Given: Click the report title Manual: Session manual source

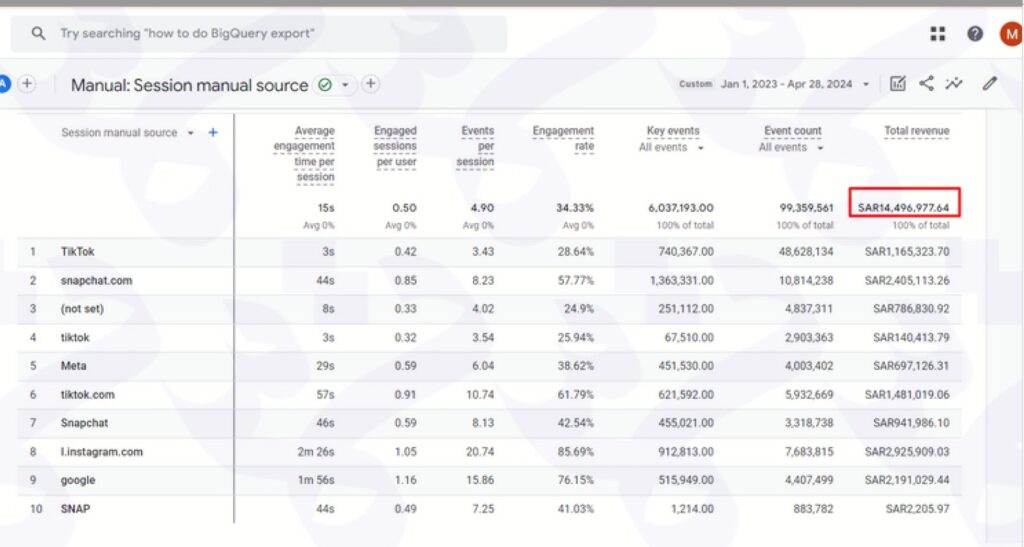Looking at the screenshot, I should (x=189, y=85).
